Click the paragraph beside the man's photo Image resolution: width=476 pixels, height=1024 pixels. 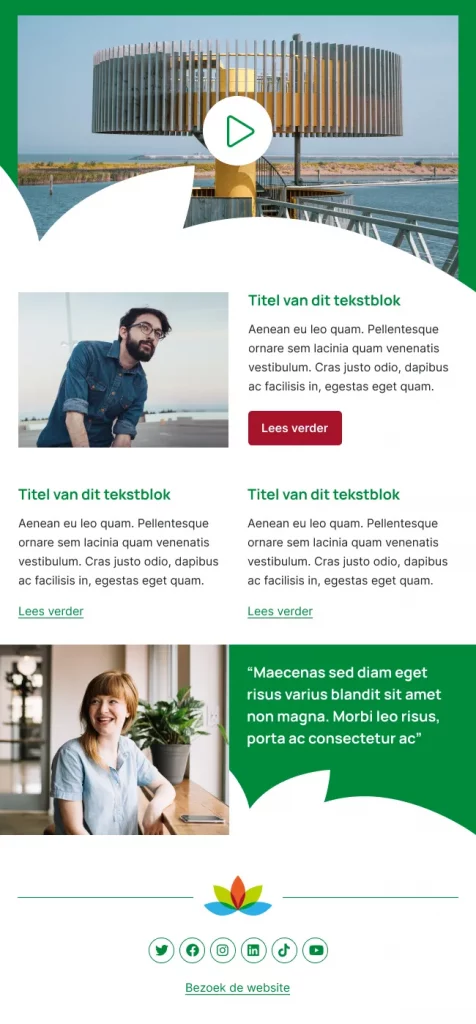pos(348,358)
